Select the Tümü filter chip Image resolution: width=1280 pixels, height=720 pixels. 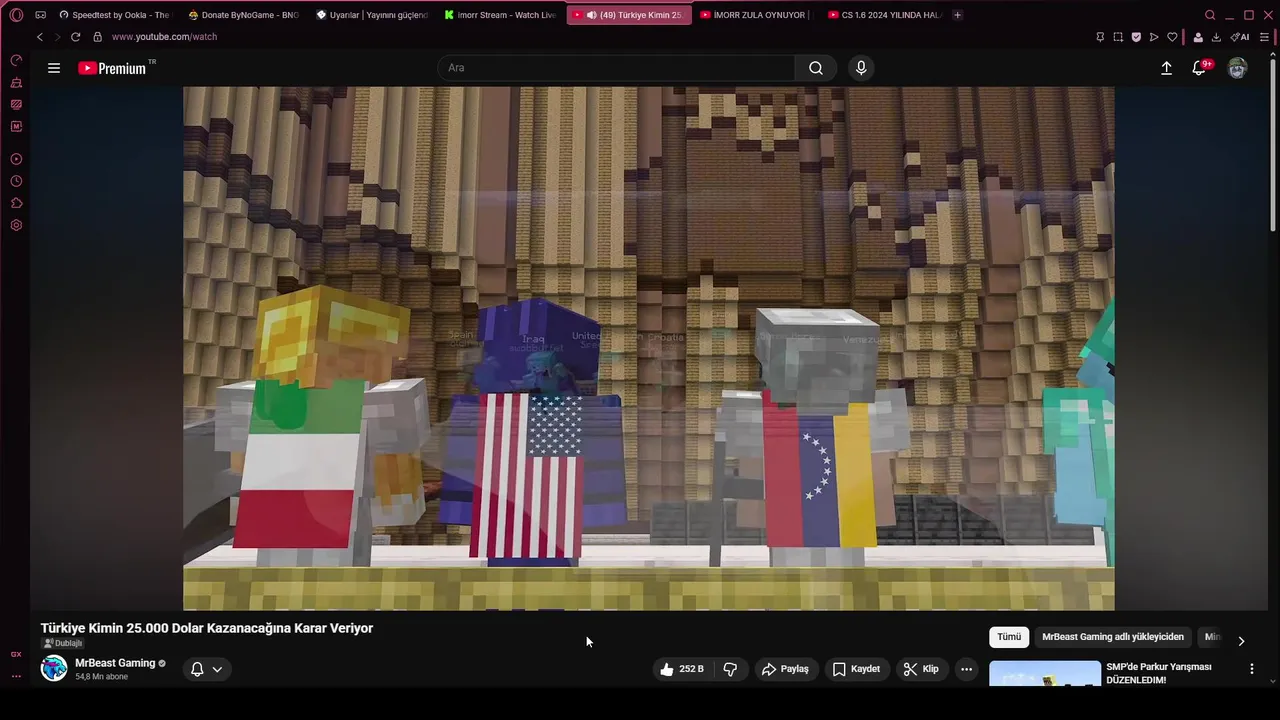point(1009,637)
